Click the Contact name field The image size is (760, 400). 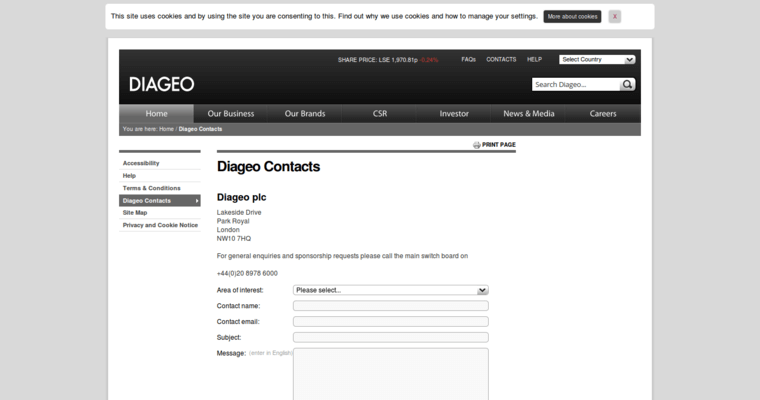(x=390, y=306)
